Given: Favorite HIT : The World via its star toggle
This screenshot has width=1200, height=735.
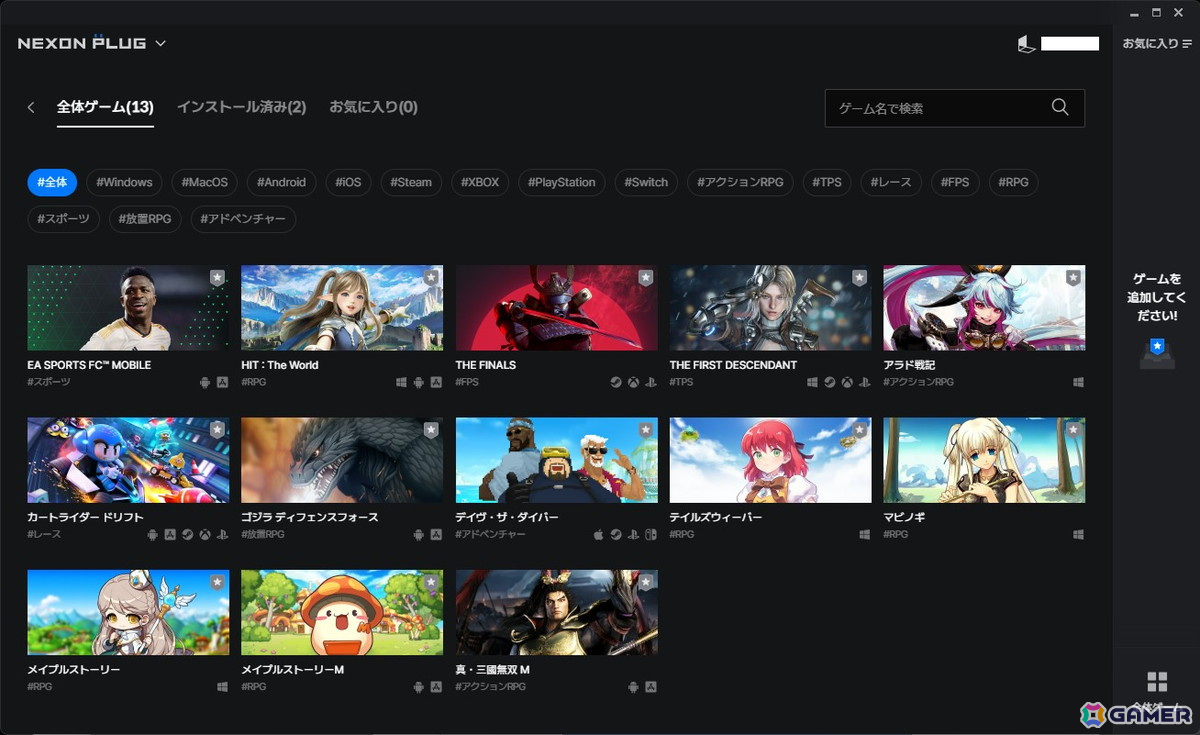Looking at the screenshot, I should pyautogui.click(x=433, y=278).
